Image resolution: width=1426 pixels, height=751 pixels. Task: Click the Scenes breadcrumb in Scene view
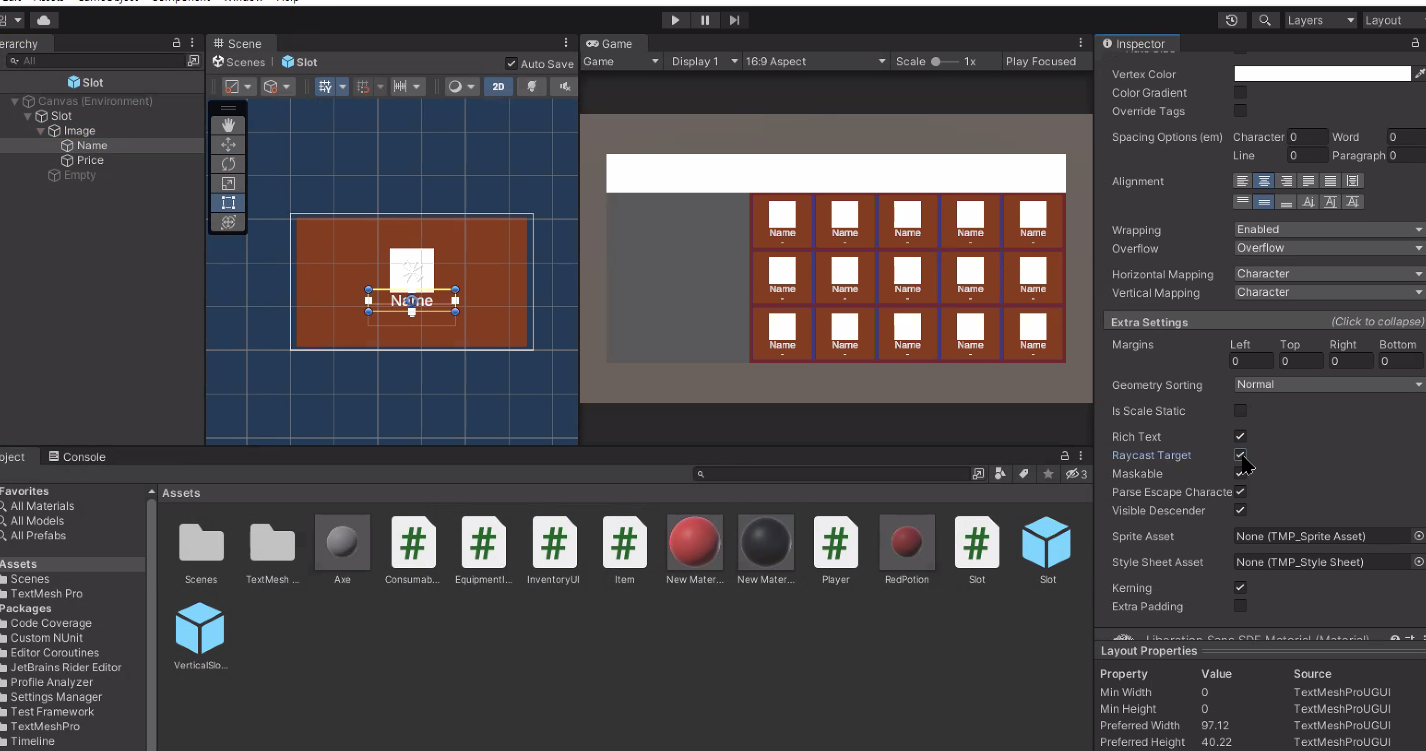click(239, 62)
